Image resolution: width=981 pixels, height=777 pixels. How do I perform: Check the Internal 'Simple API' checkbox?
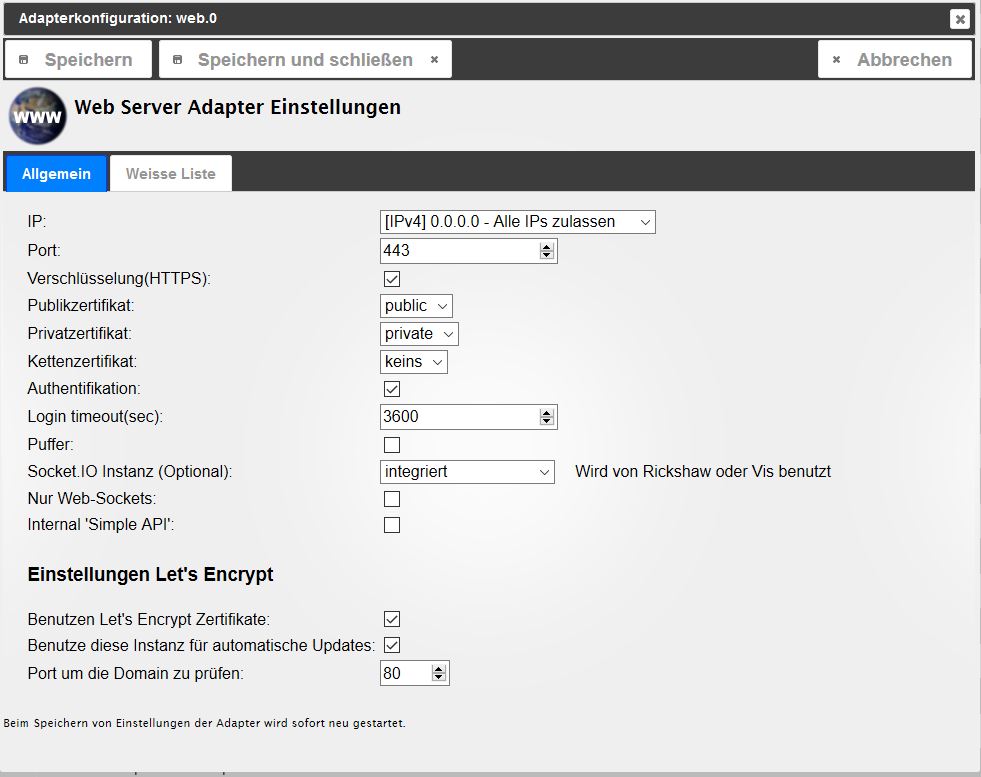pyautogui.click(x=392, y=525)
